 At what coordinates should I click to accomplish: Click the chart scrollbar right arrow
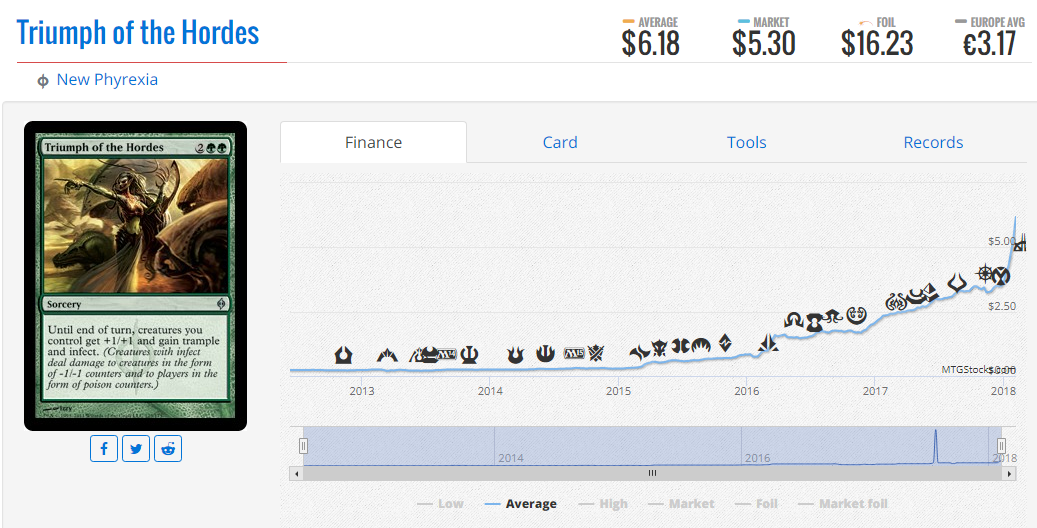[1010, 473]
